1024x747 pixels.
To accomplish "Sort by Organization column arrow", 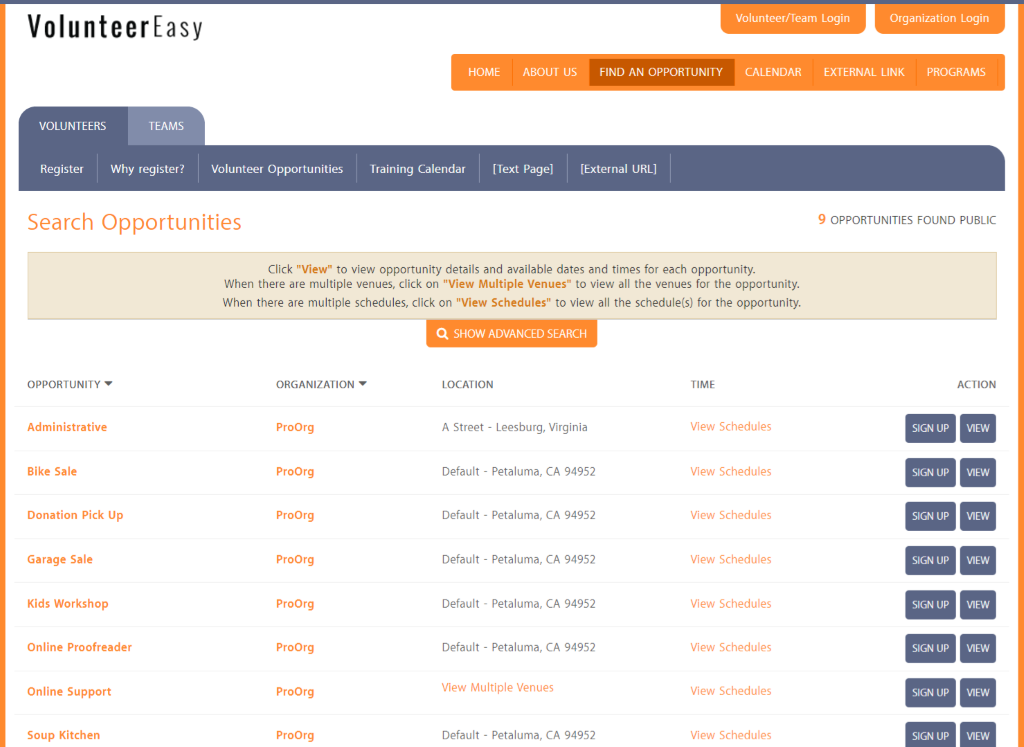I will tap(362, 384).
